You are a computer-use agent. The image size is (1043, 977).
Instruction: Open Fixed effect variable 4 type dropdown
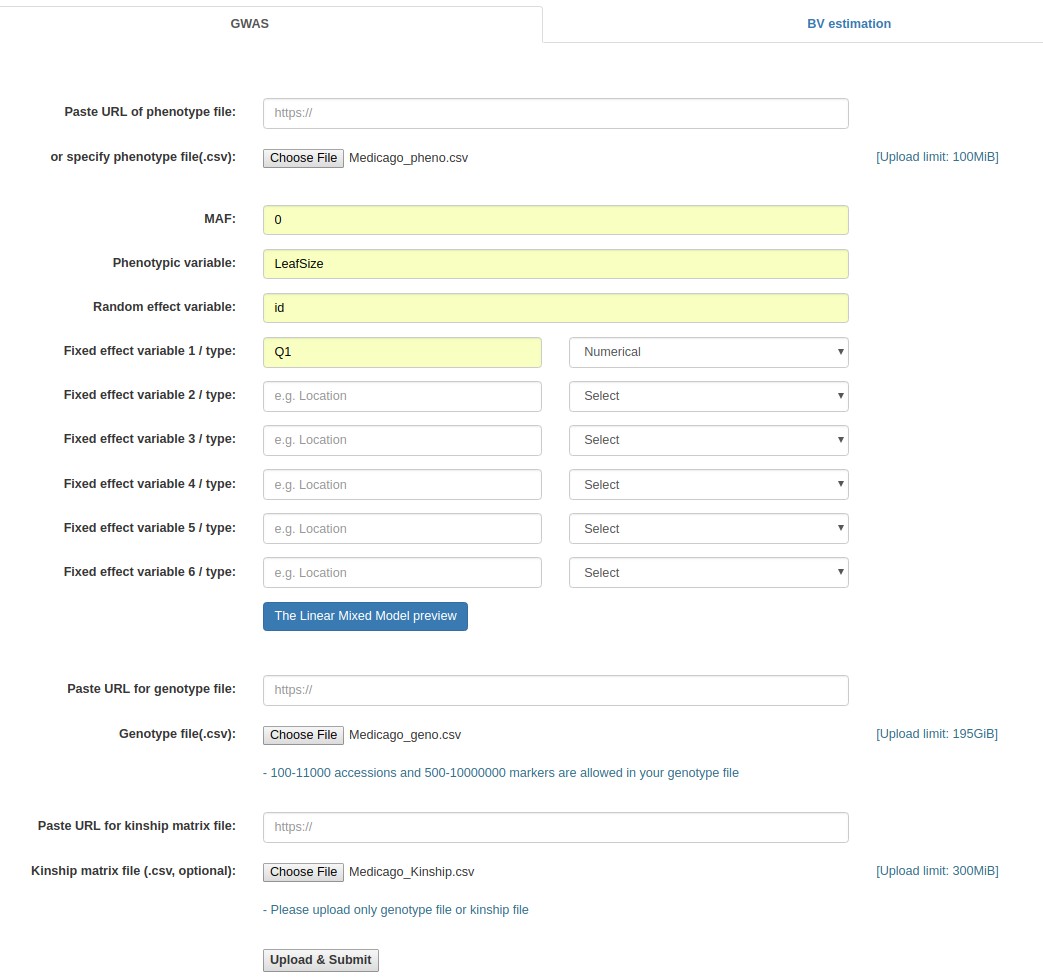point(708,484)
